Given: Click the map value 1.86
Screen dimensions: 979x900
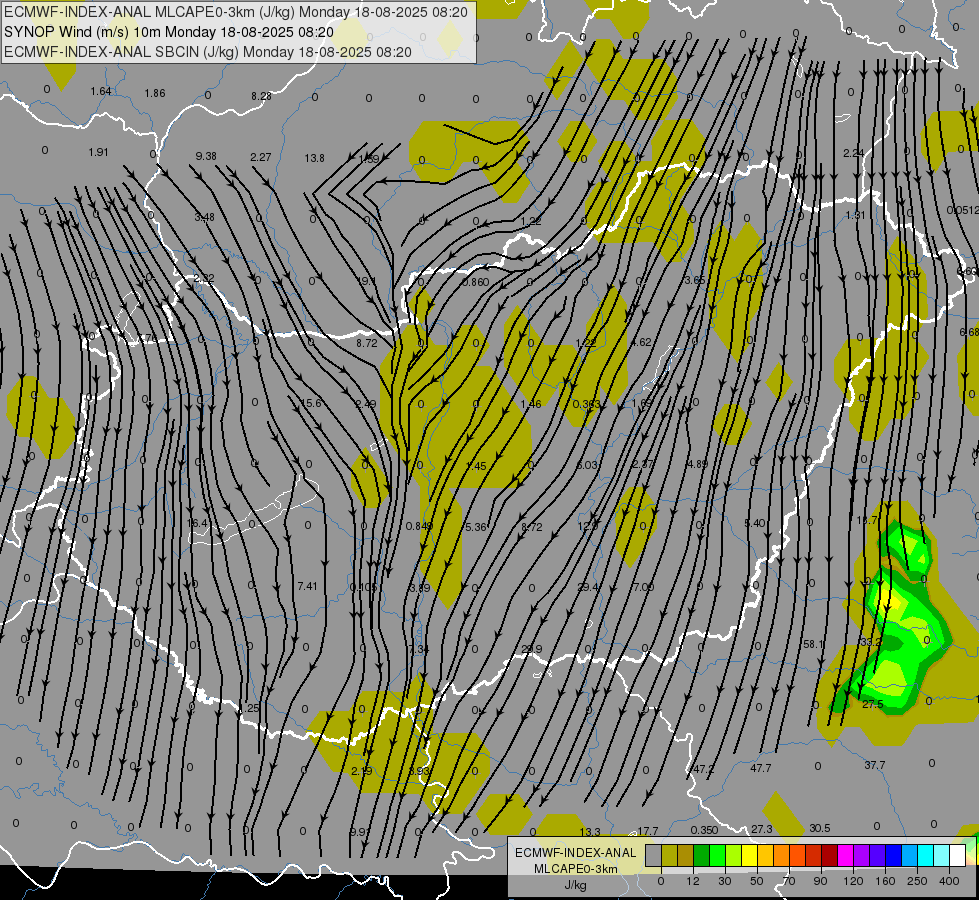Looking at the screenshot, I should [155, 93].
